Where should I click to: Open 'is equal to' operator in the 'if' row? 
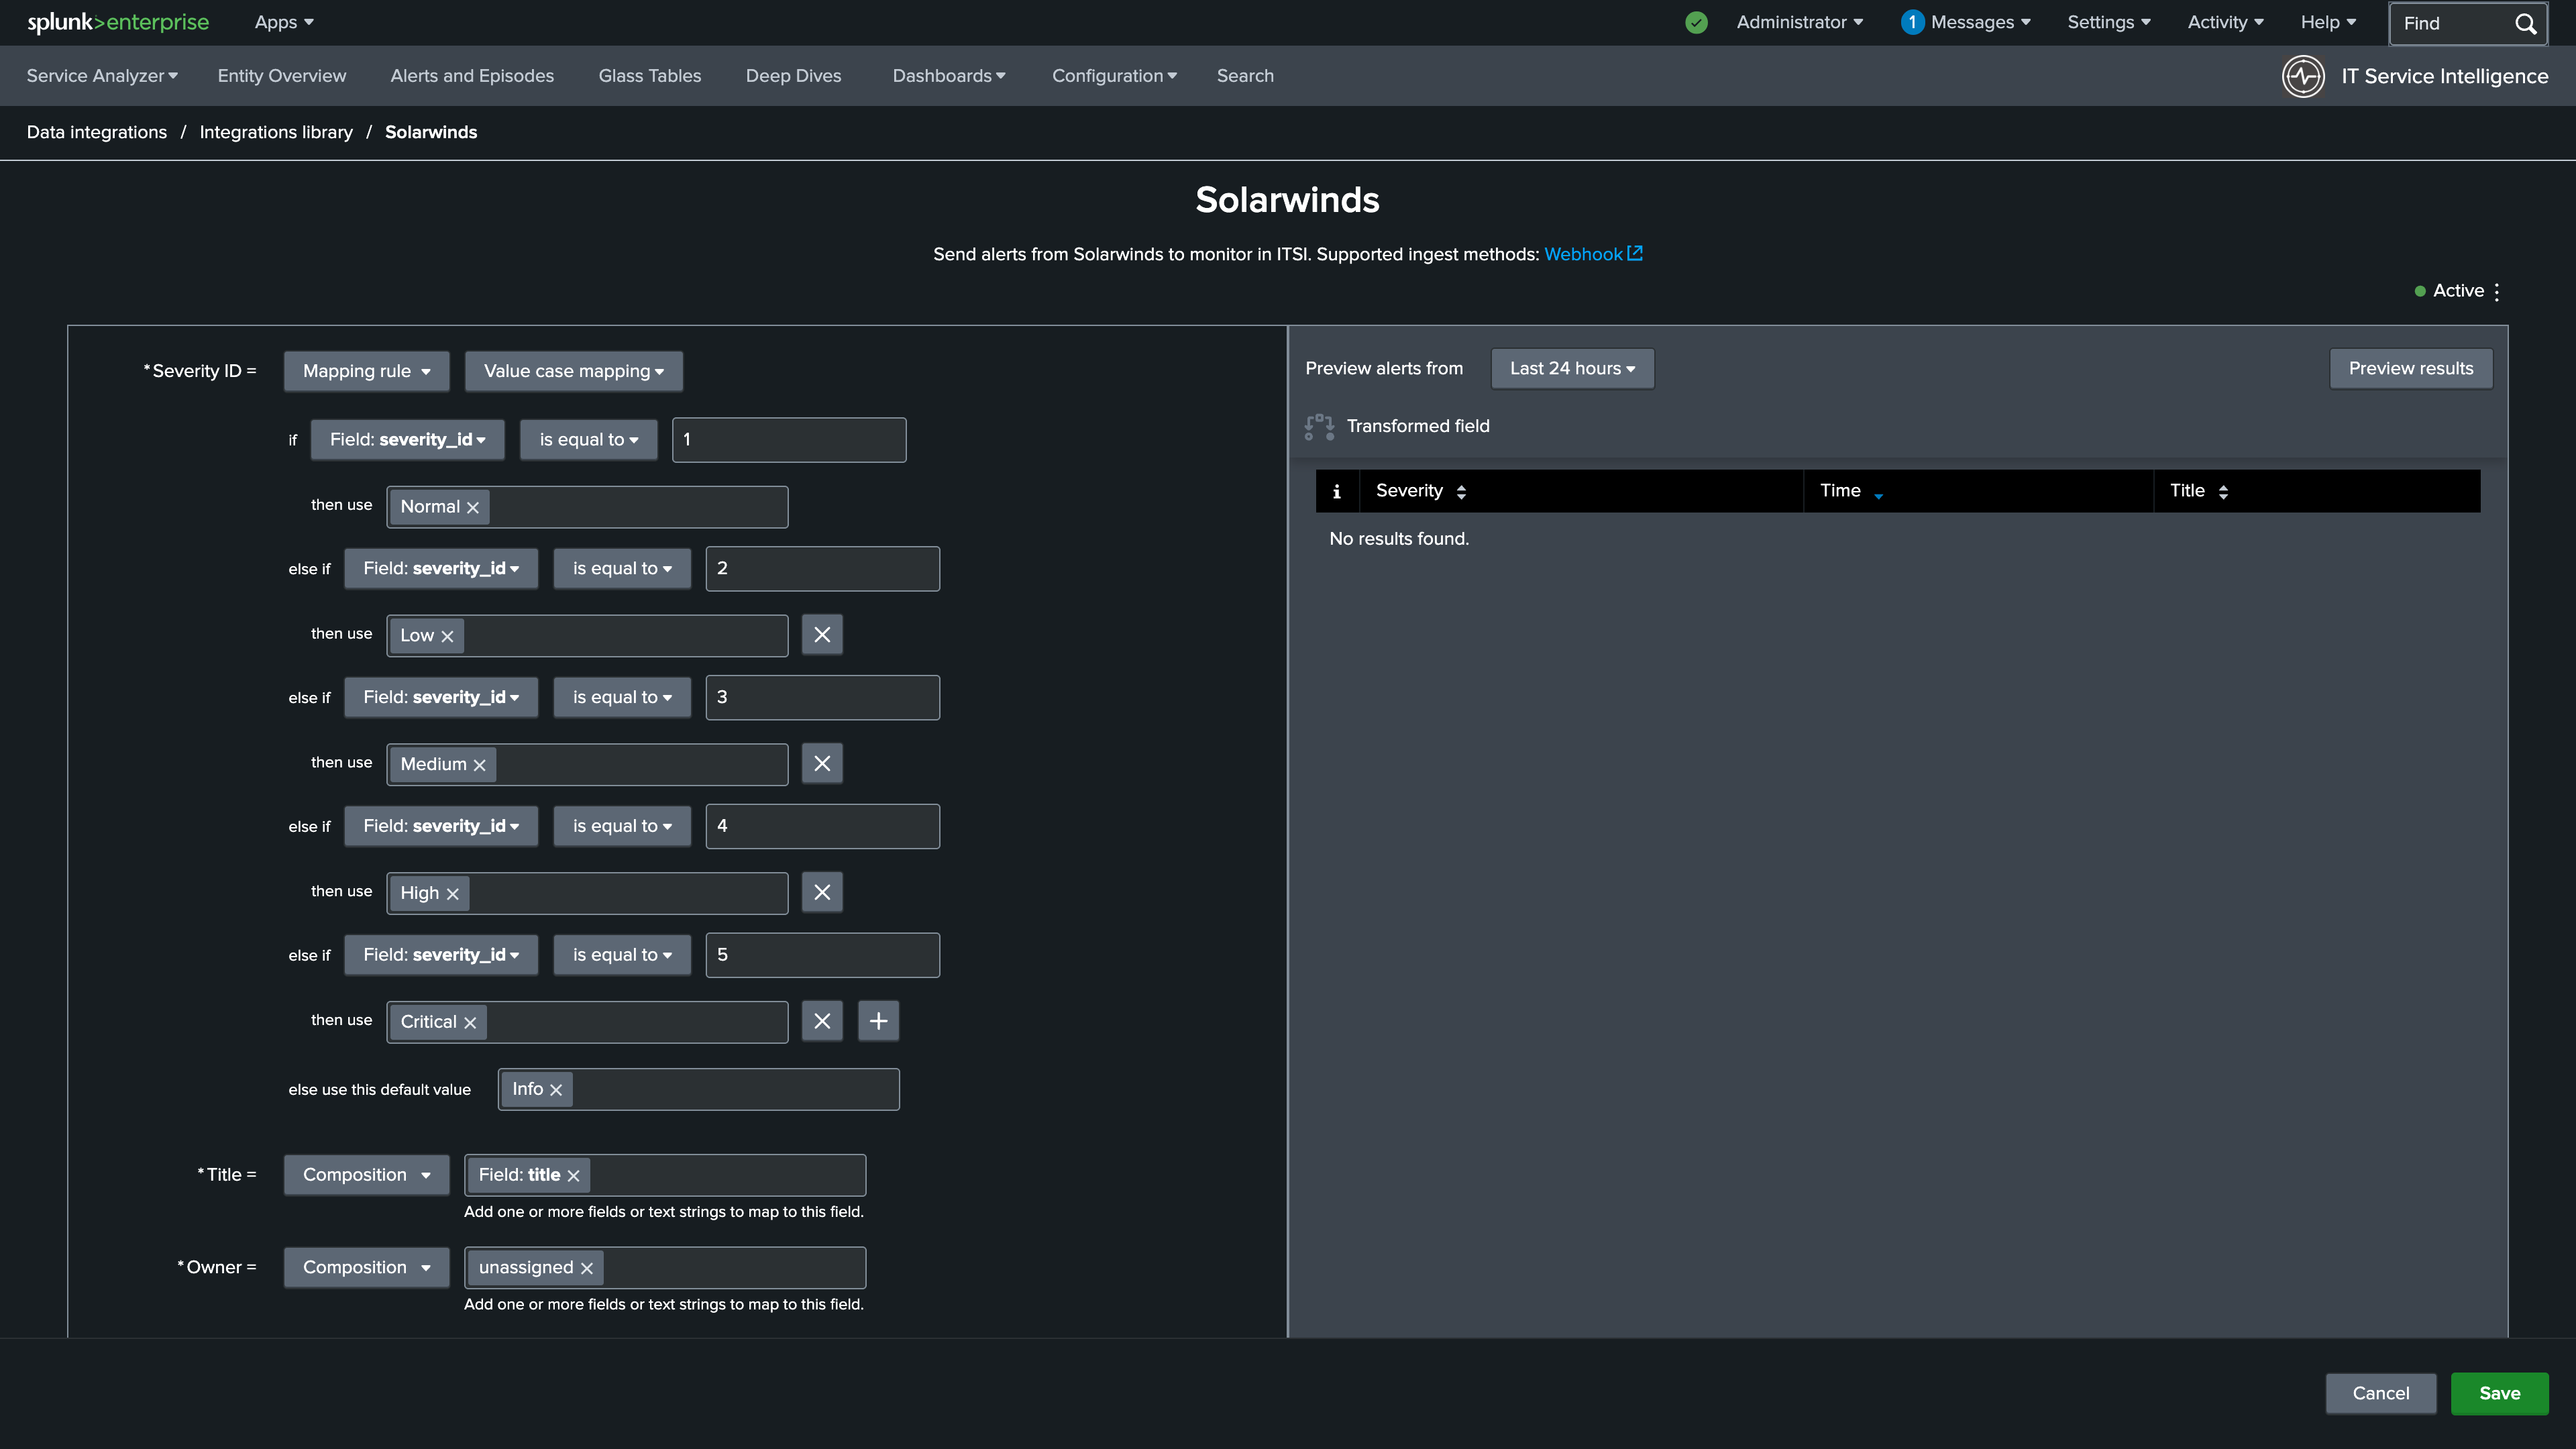click(x=589, y=440)
